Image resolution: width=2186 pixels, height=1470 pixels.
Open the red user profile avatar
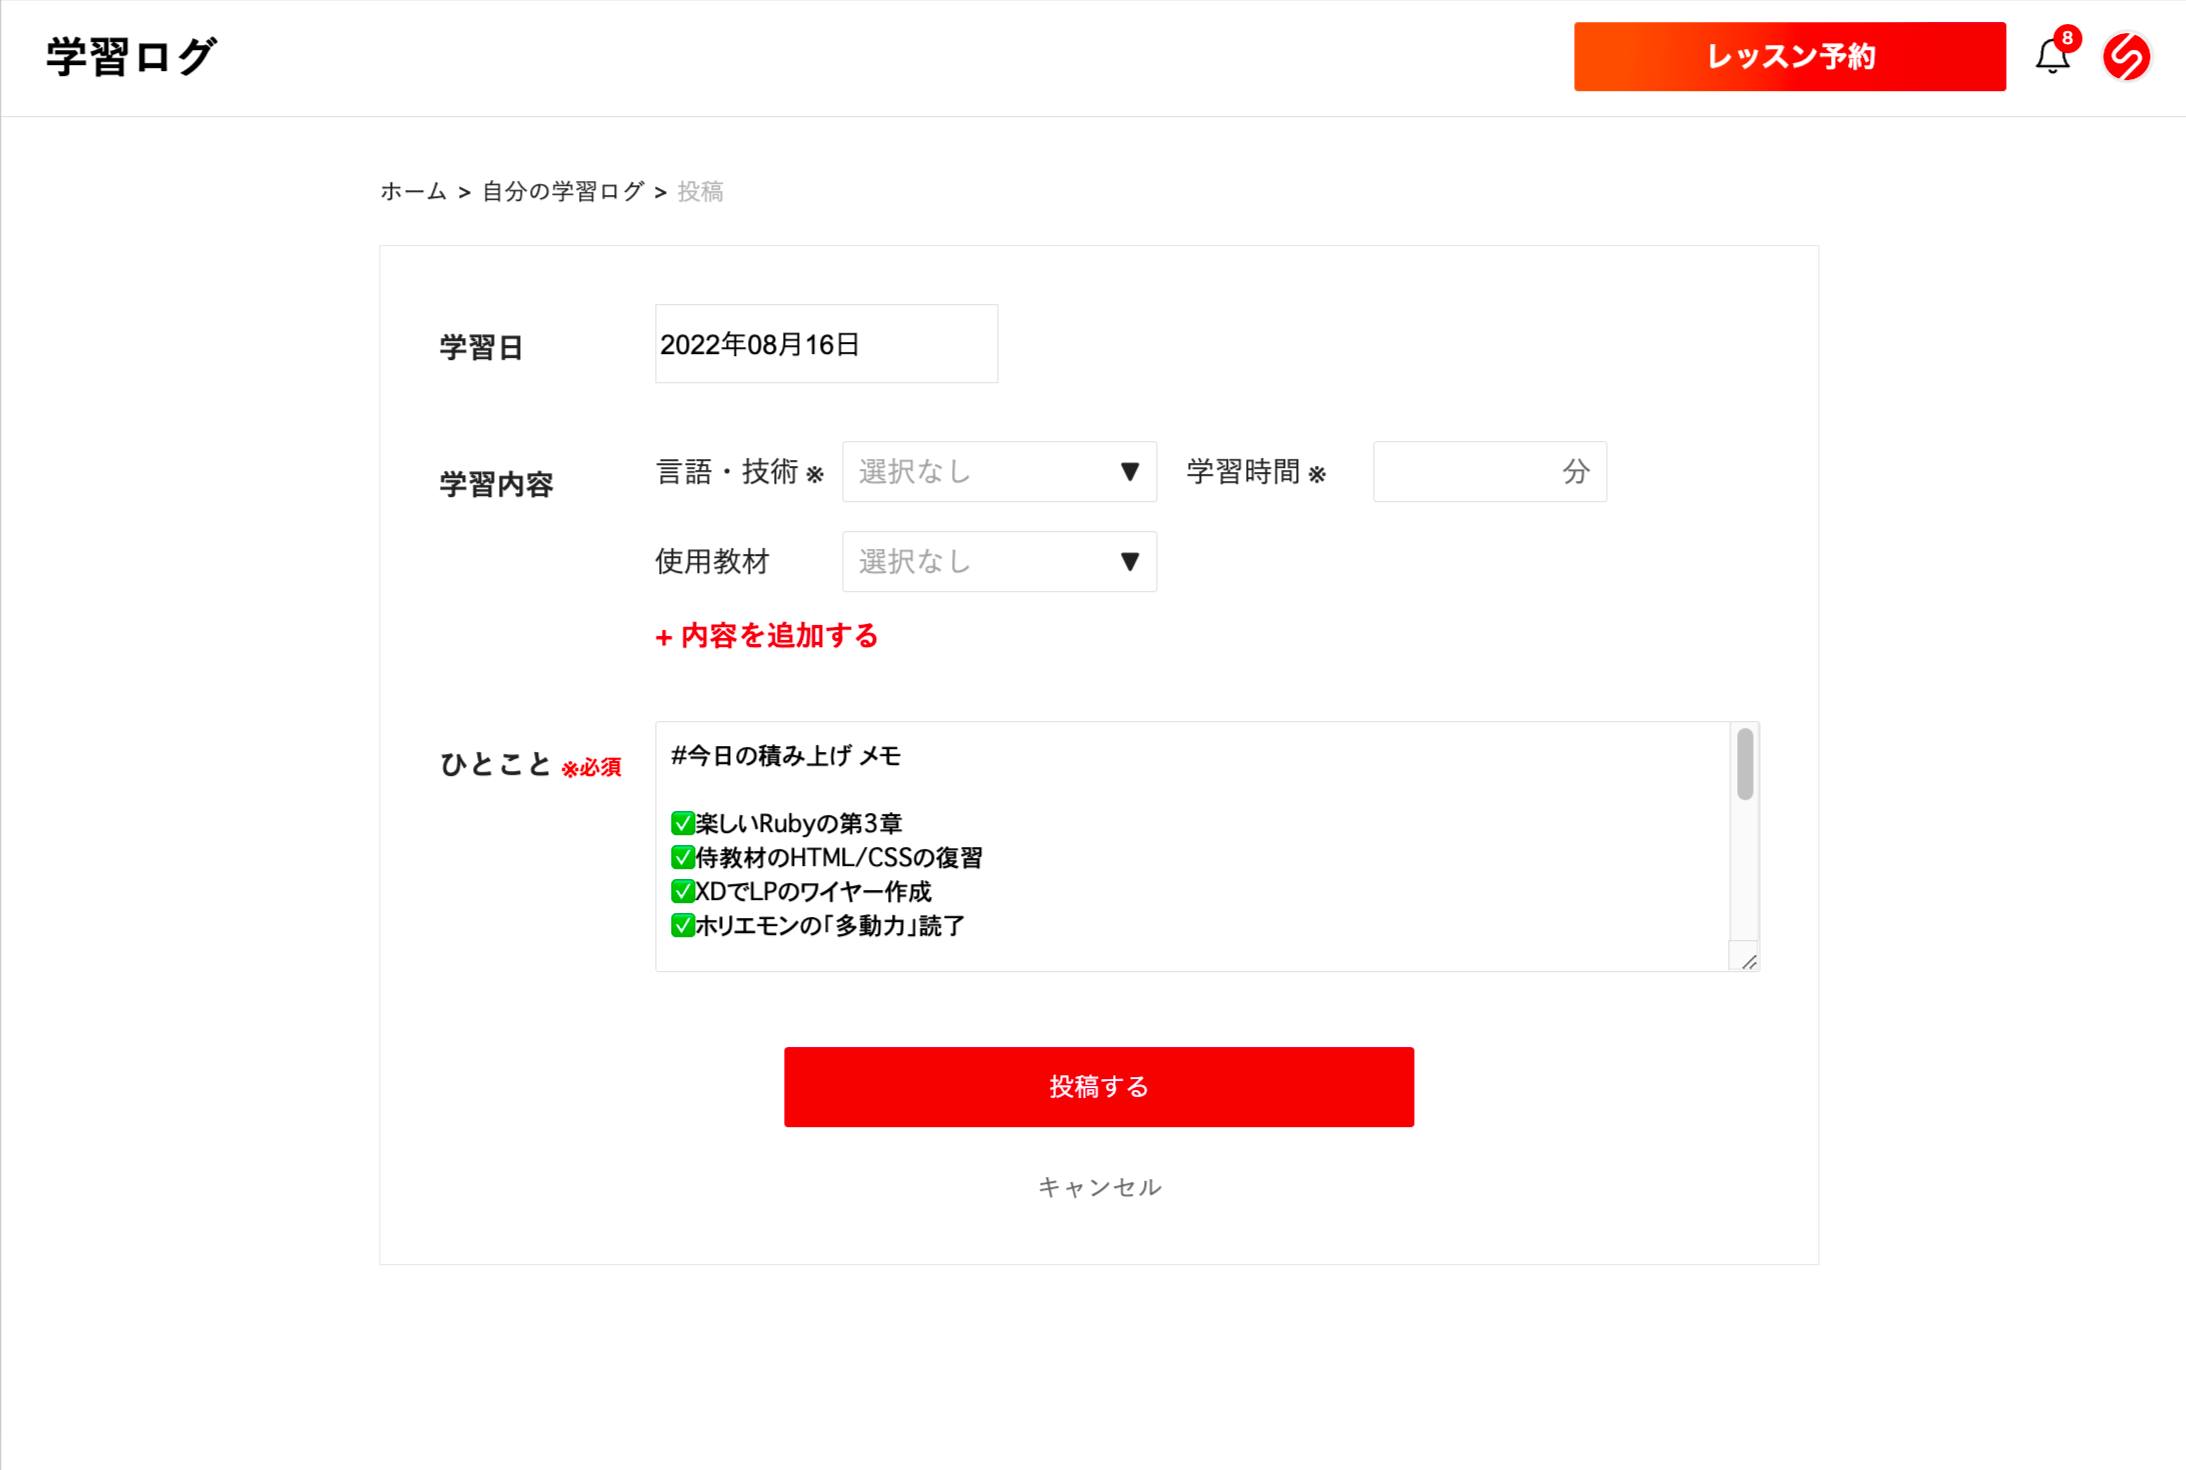tap(2127, 56)
